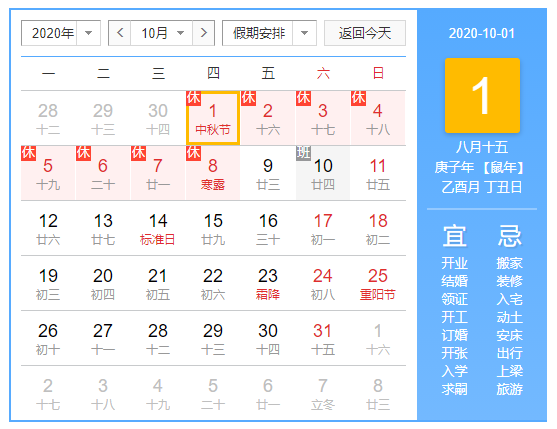Go to previous month arrow
Viewport: 557px width, 429px height.
(x=120, y=33)
